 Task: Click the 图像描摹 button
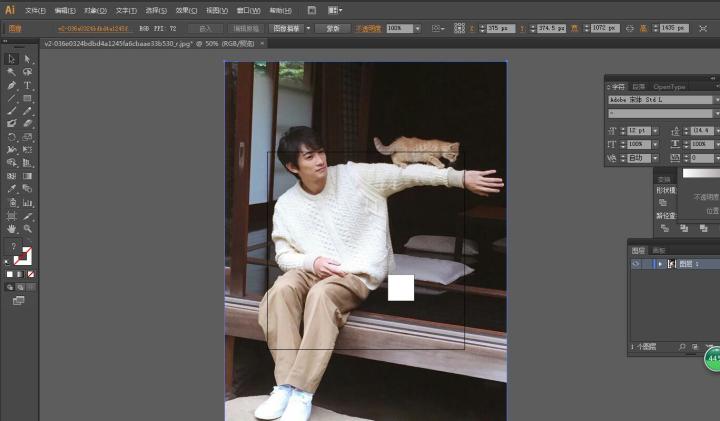tap(287, 29)
